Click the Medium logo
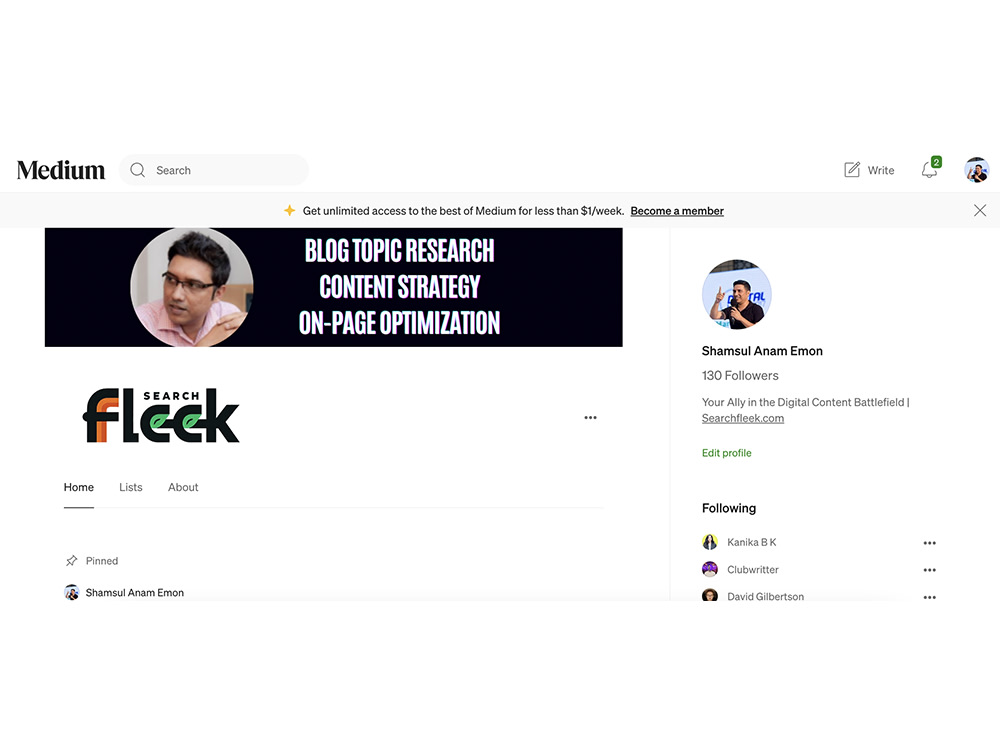 (x=61, y=170)
